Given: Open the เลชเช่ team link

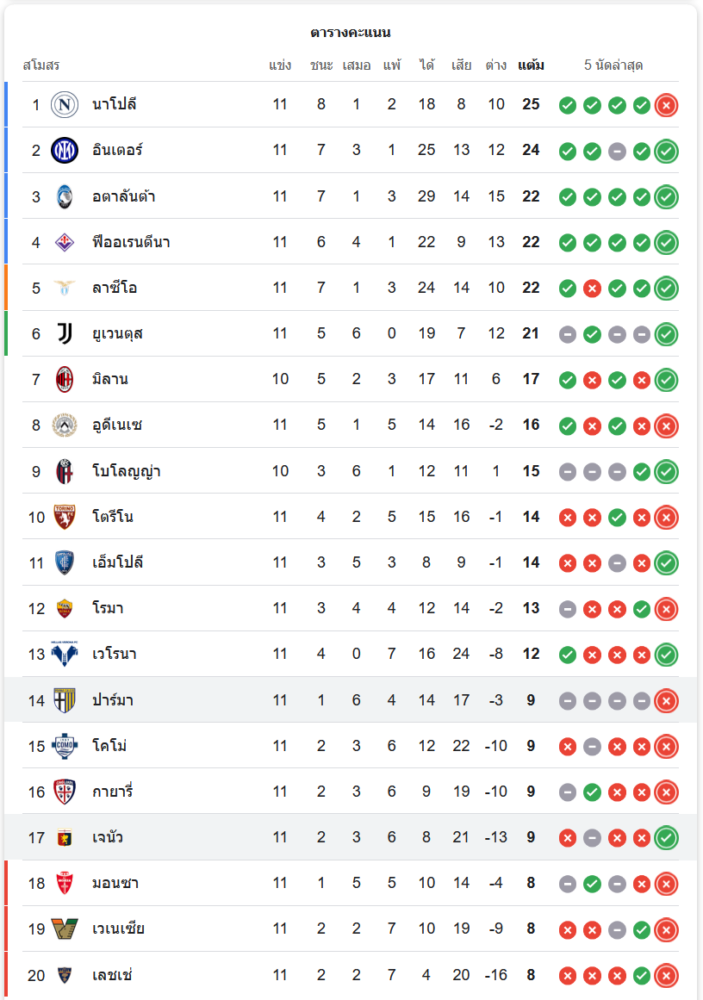Looking at the screenshot, I should [x=112, y=975].
